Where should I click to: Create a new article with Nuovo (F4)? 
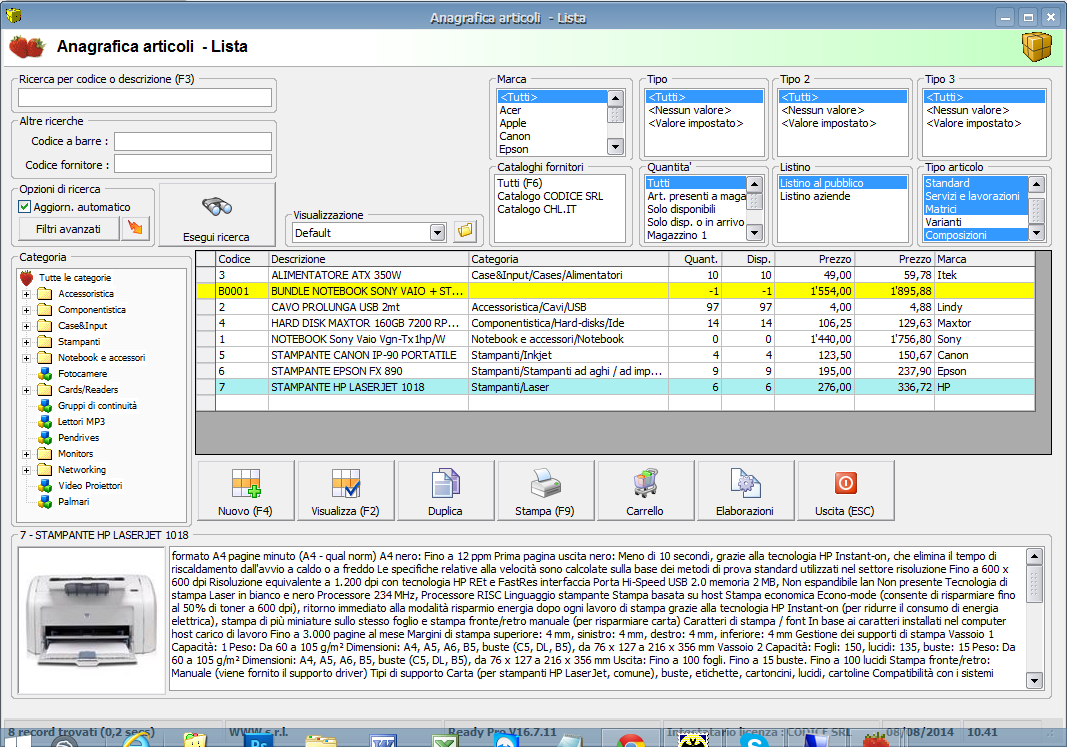click(x=246, y=491)
